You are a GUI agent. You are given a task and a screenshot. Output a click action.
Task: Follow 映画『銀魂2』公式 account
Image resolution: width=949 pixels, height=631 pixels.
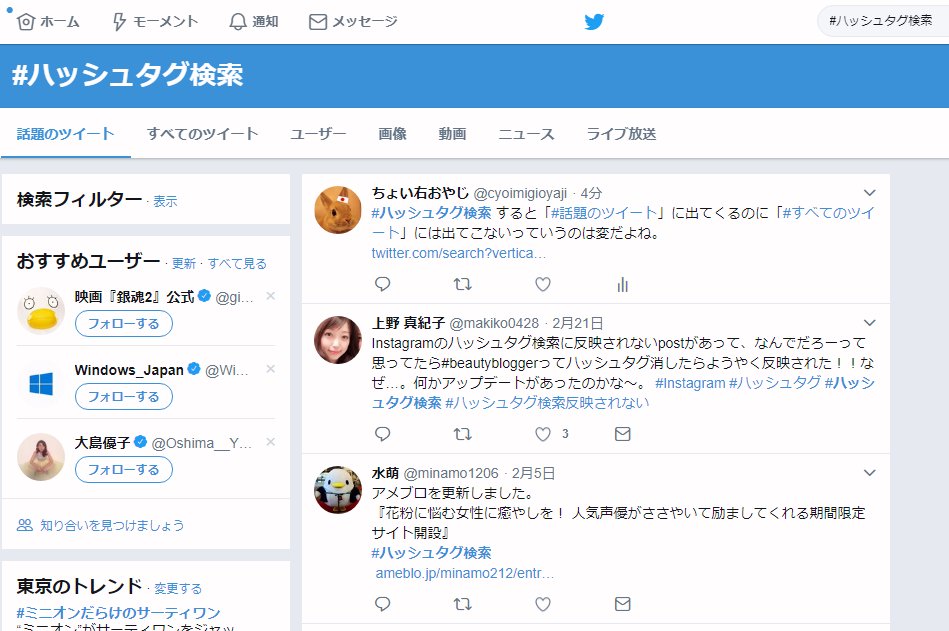123,324
